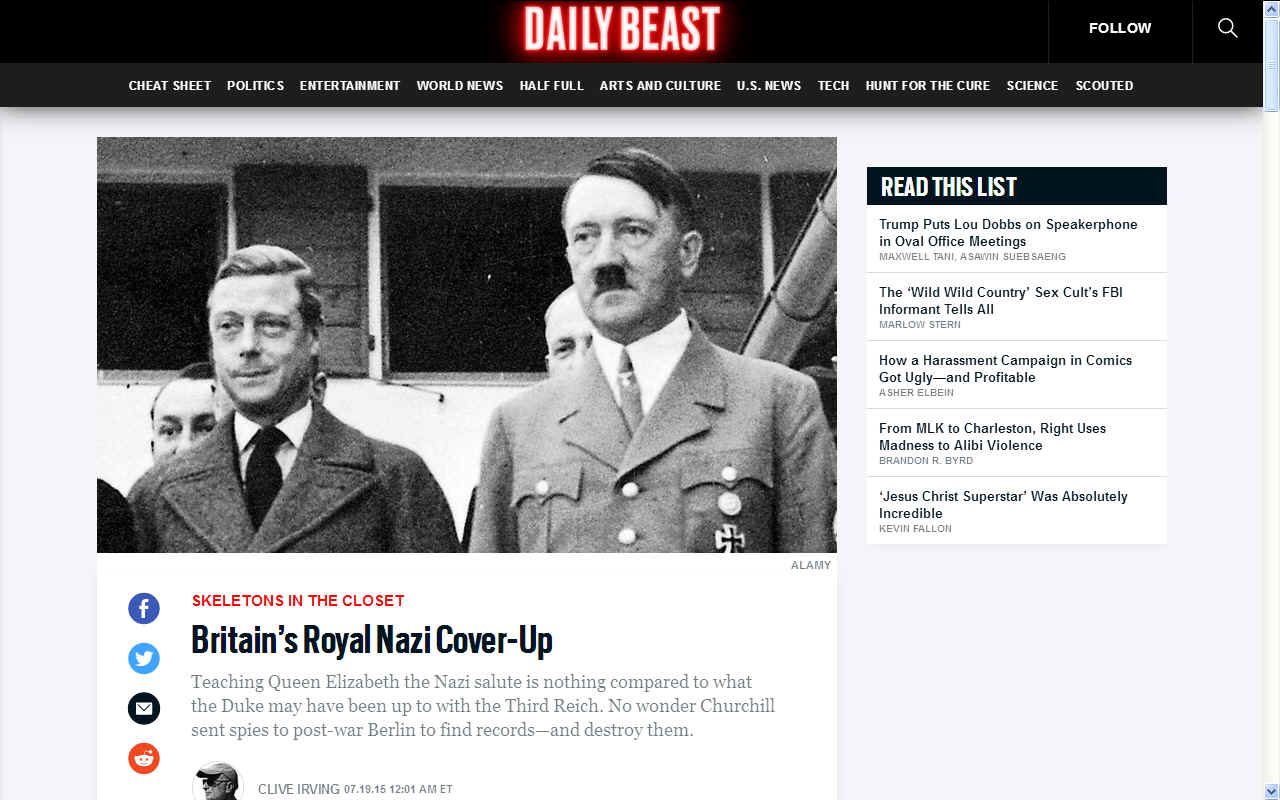This screenshot has width=1280, height=800.
Task: Click byline 'Marlow Stern'
Action: point(920,325)
